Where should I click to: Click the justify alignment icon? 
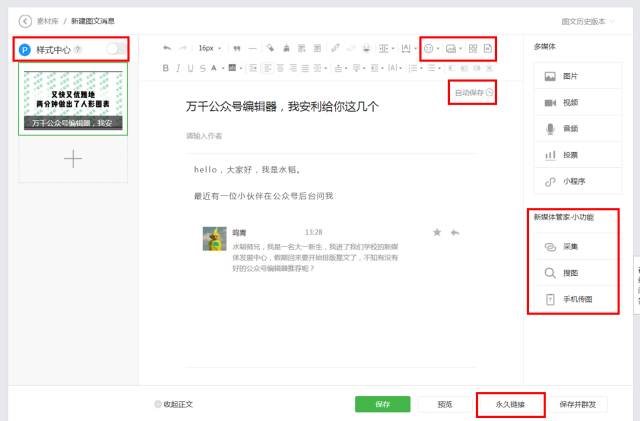click(305, 68)
